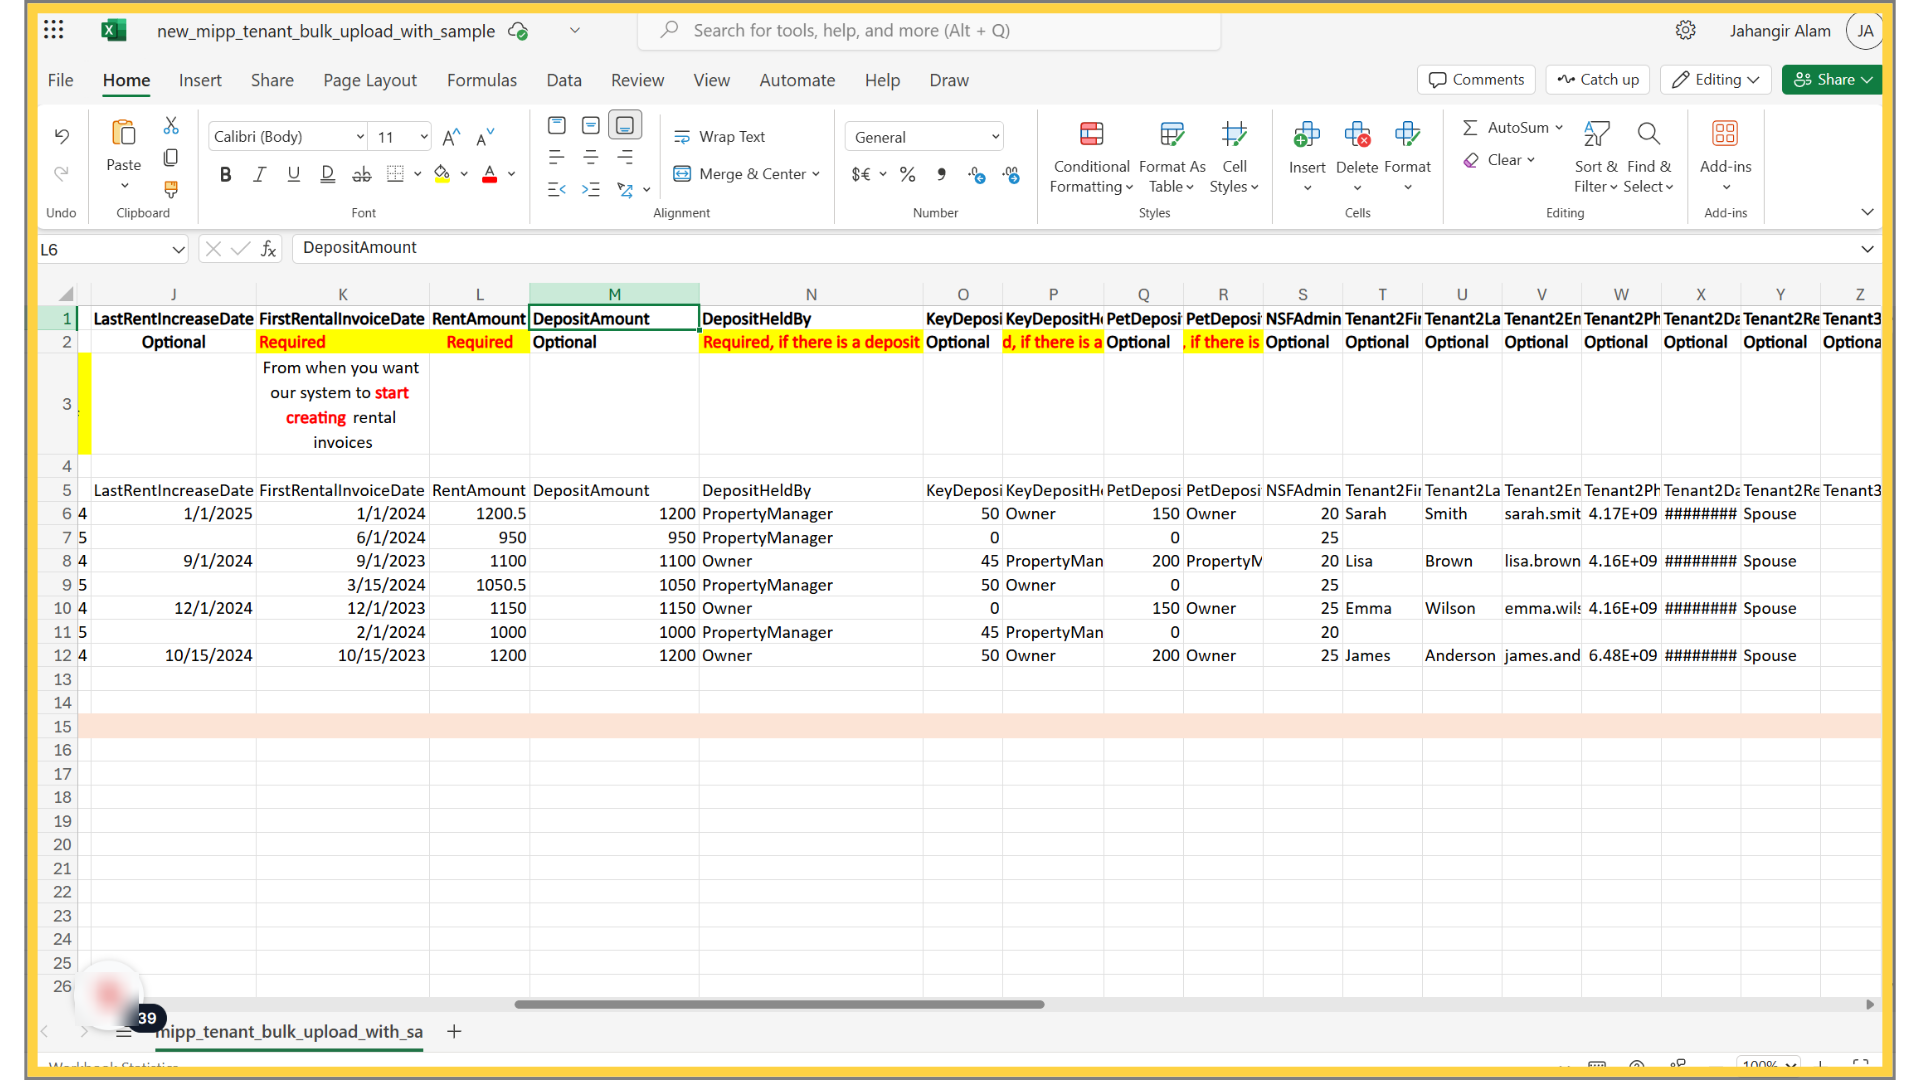Open Cell Styles gallery
The width and height of the screenshot is (1920, 1080).
1234,158
